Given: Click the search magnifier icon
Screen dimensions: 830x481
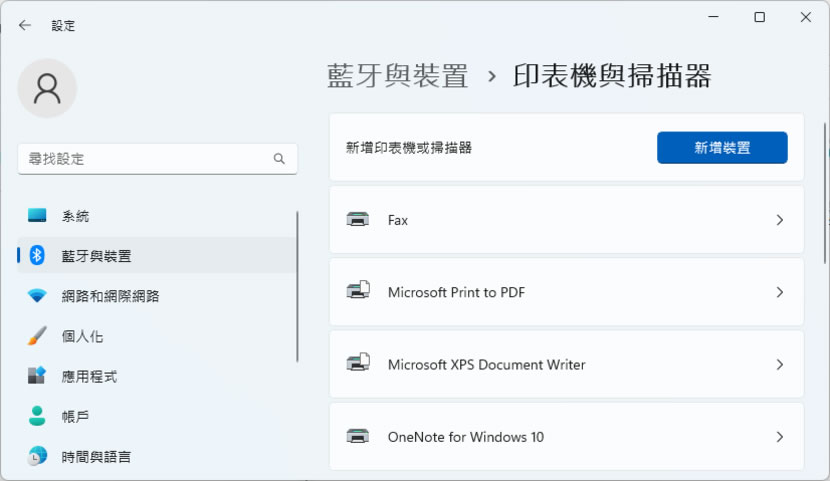Looking at the screenshot, I should coord(279,159).
